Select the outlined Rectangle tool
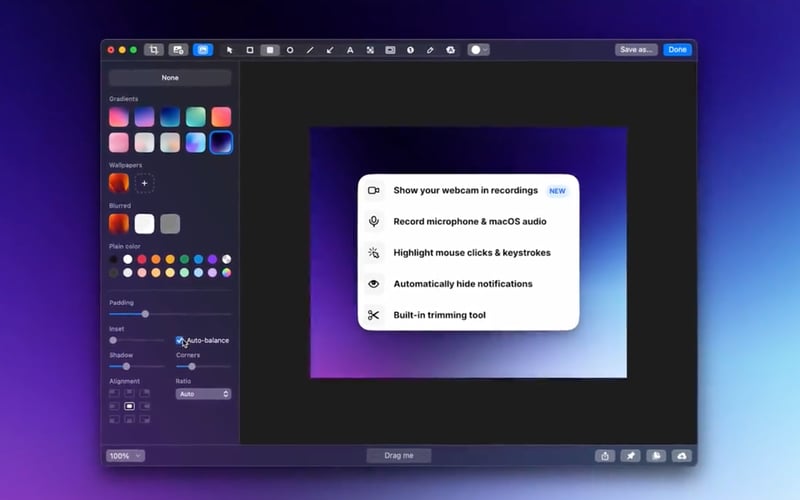Viewport: 800px width, 500px height. pyautogui.click(x=249, y=50)
